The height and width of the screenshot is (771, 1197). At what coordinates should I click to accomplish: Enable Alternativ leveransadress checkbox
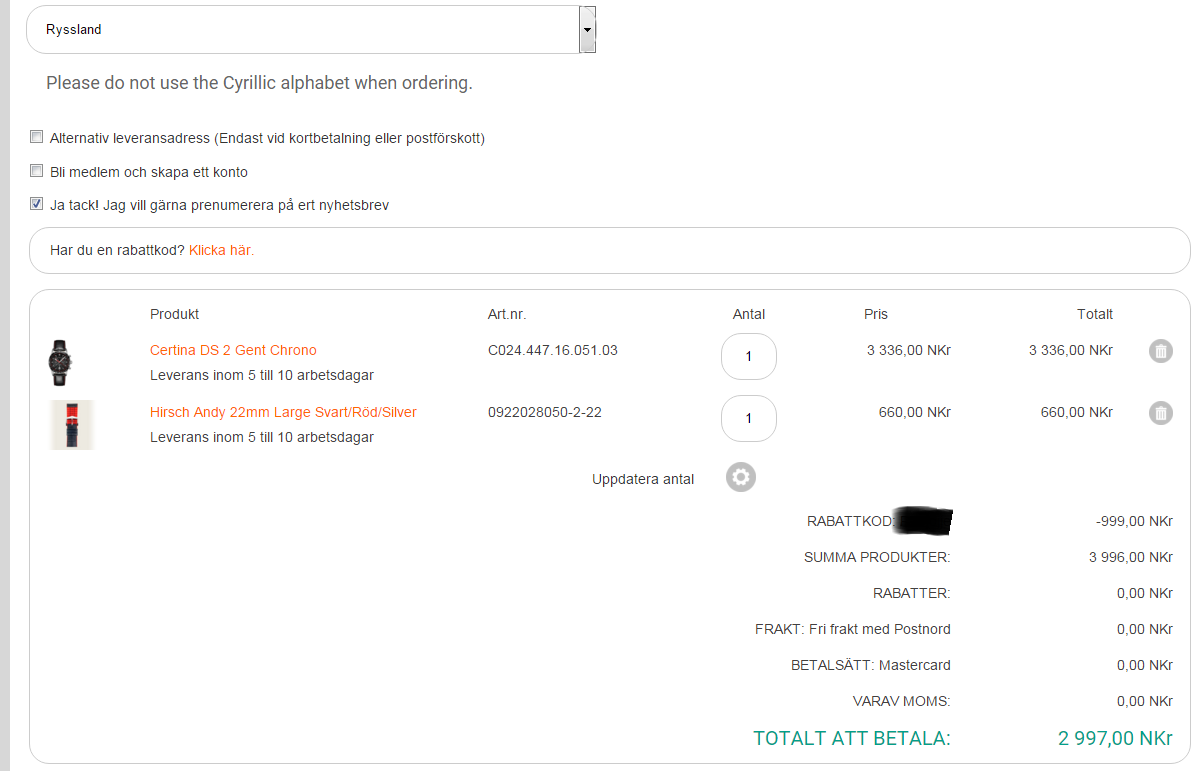click(37, 137)
